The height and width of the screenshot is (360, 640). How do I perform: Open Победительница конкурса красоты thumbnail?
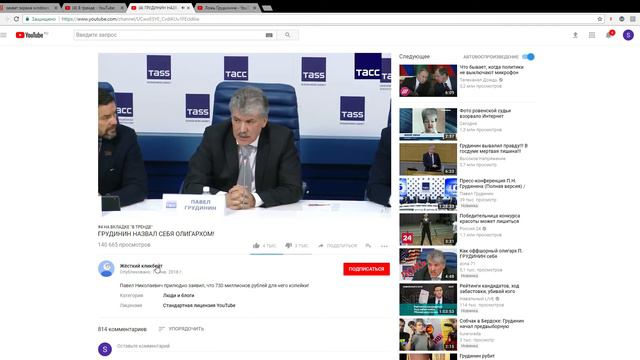click(x=428, y=229)
